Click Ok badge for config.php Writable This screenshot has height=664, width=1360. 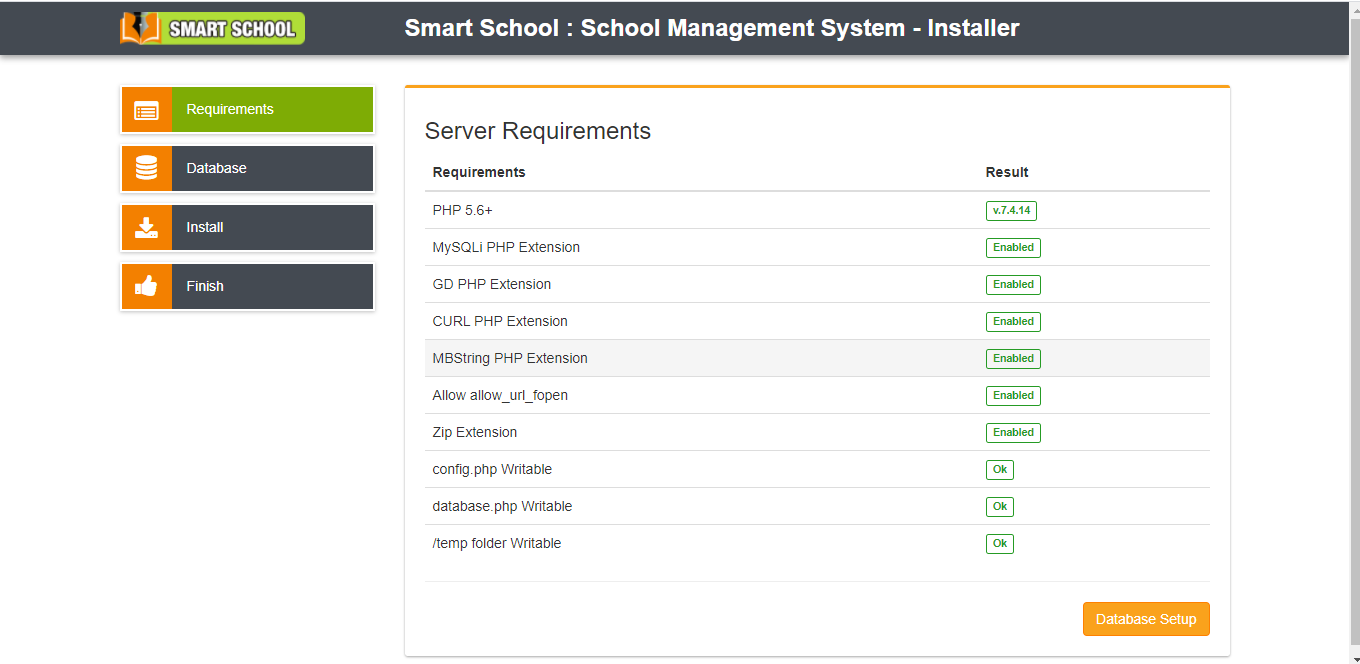pyautogui.click(x=999, y=470)
